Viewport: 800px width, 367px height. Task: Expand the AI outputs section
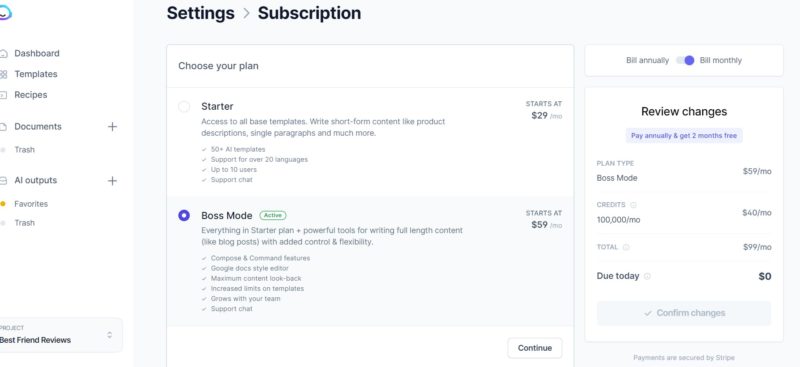(x=36, y=181)
